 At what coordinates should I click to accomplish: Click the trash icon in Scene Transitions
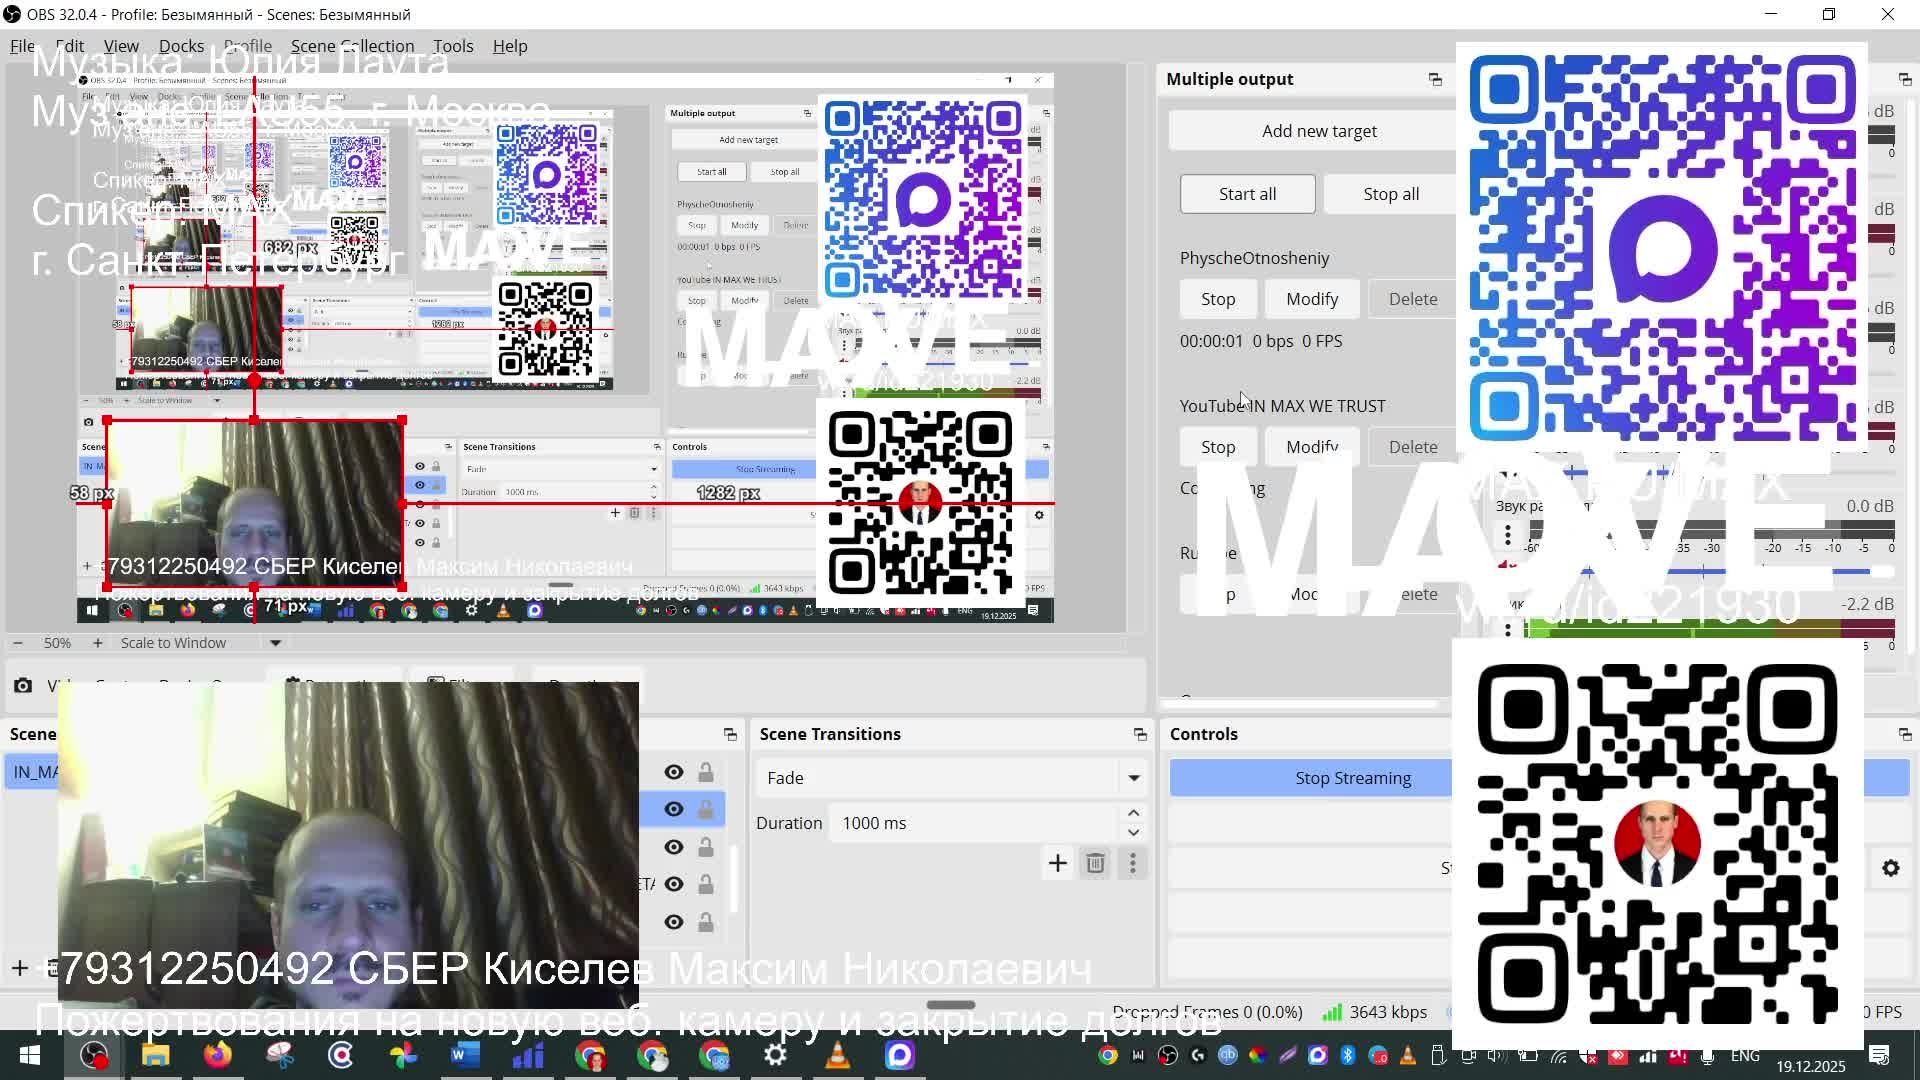point(1095,863)
